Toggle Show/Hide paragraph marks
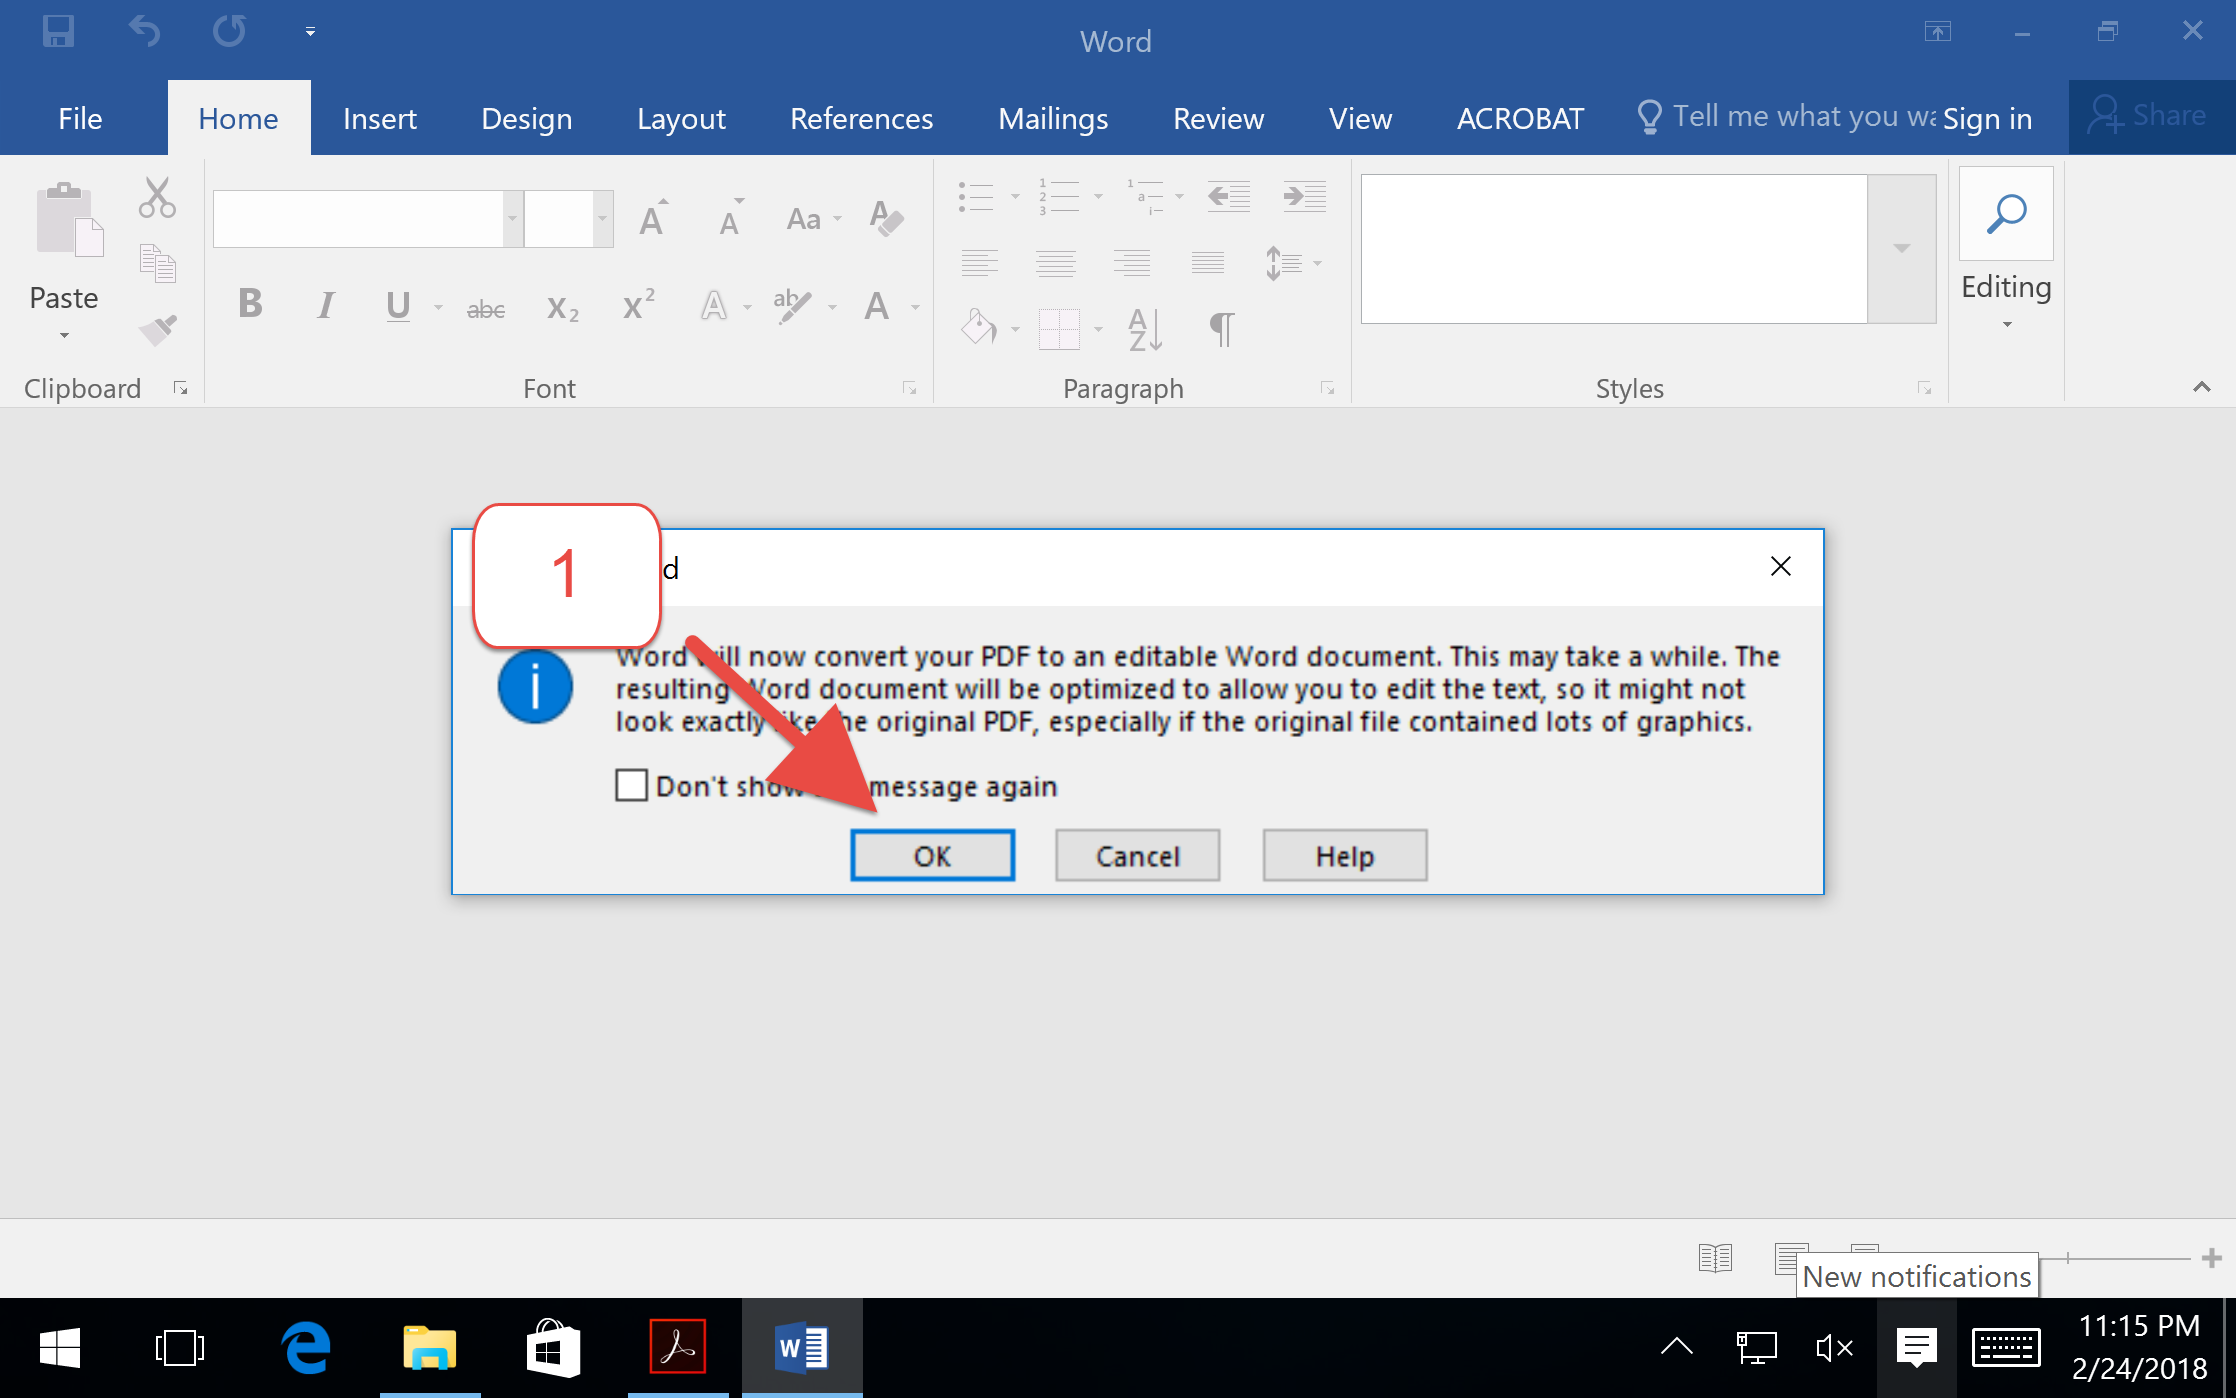The image size is (2236, 1398). (1221, 328)
